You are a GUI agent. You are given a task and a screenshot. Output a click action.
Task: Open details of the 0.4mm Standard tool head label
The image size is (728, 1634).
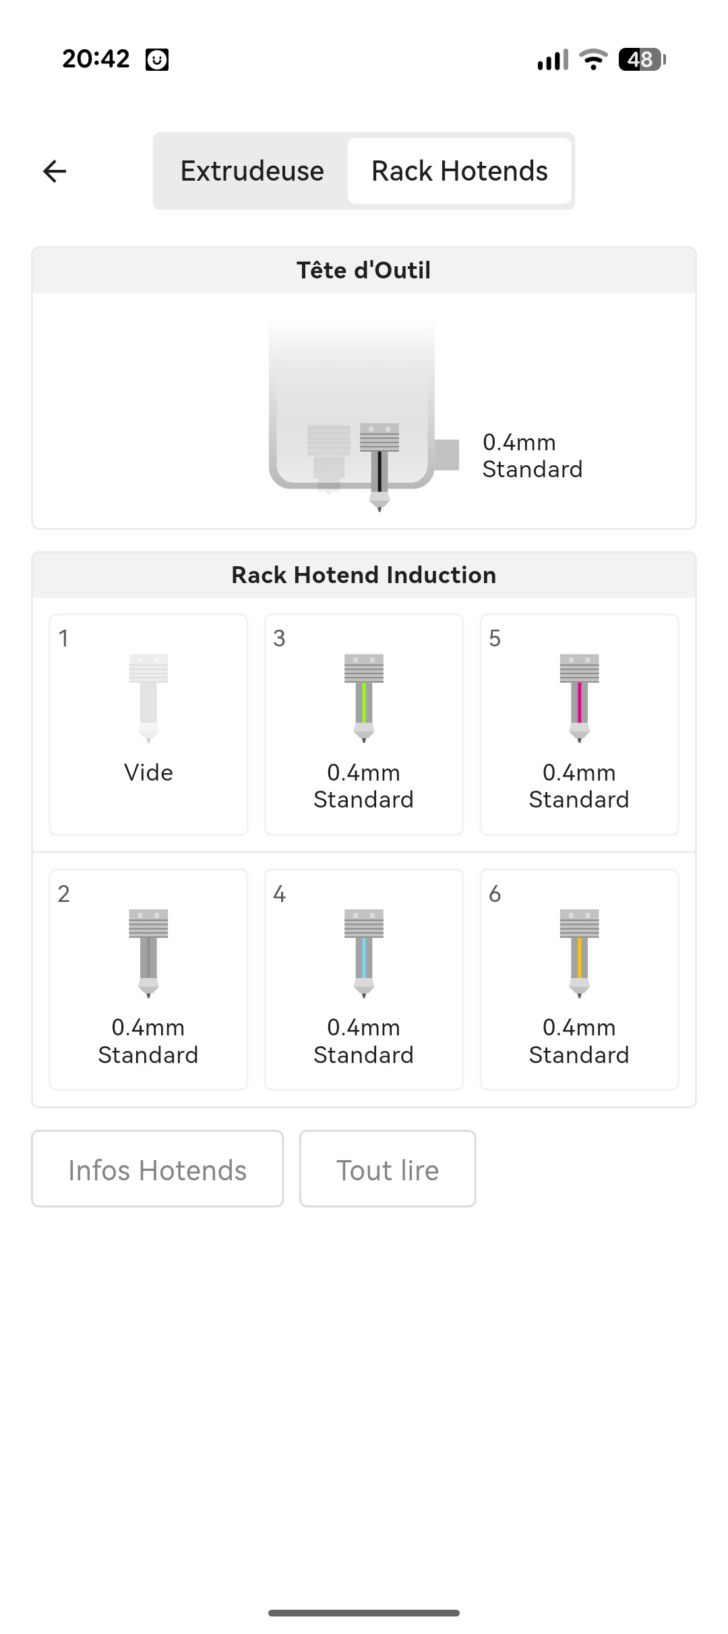click(x=532, y=455)
